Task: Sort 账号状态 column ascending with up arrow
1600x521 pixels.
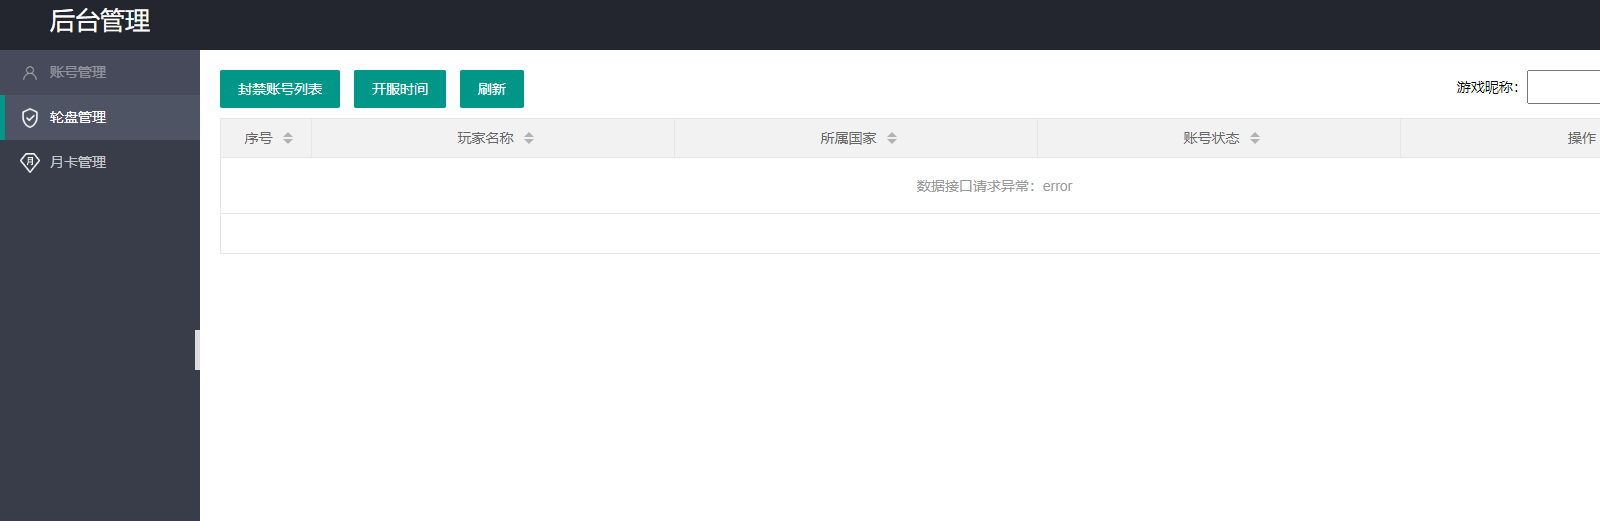Action: click(x=1255, y=134)
